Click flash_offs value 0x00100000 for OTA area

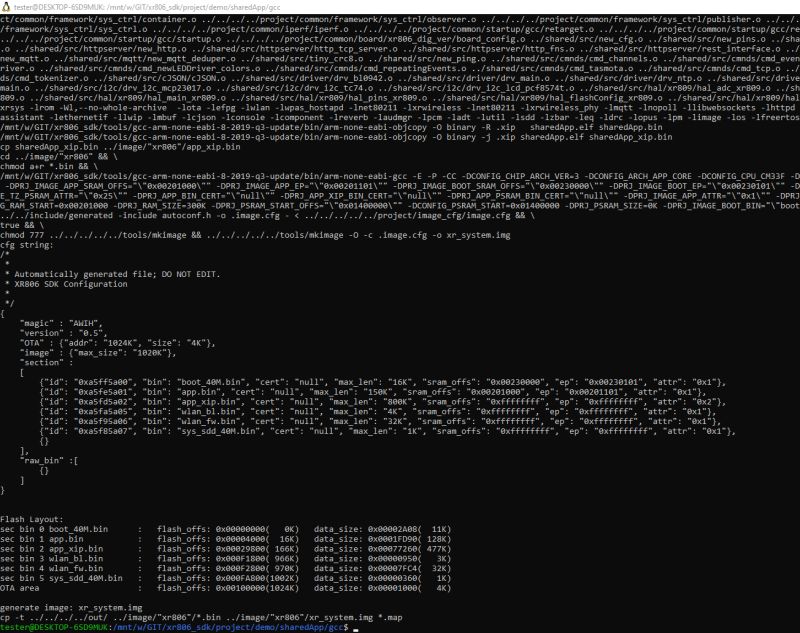pyautogui.click(x=240, y=588)
